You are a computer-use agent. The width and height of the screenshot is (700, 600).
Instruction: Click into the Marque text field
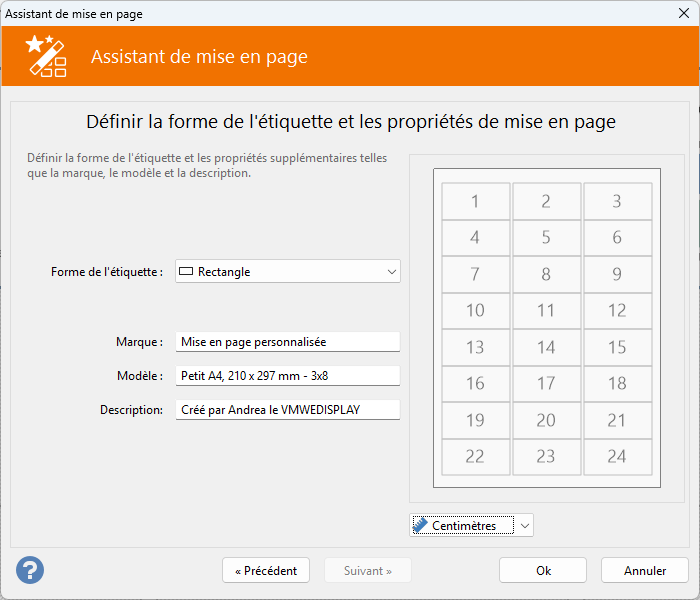288,342
